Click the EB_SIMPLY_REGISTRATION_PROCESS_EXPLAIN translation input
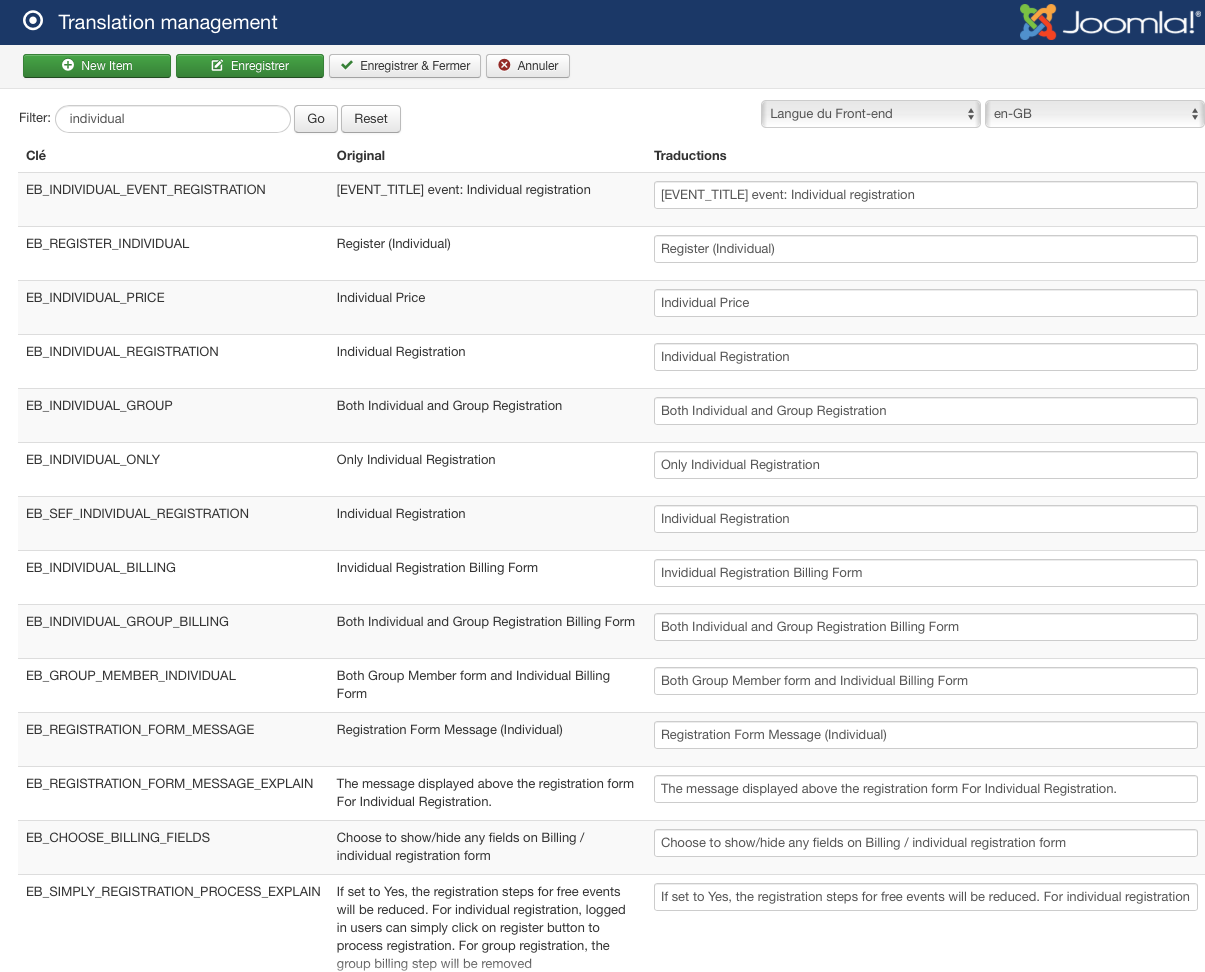Screen dimensions: 1205x972 point(925,897)
